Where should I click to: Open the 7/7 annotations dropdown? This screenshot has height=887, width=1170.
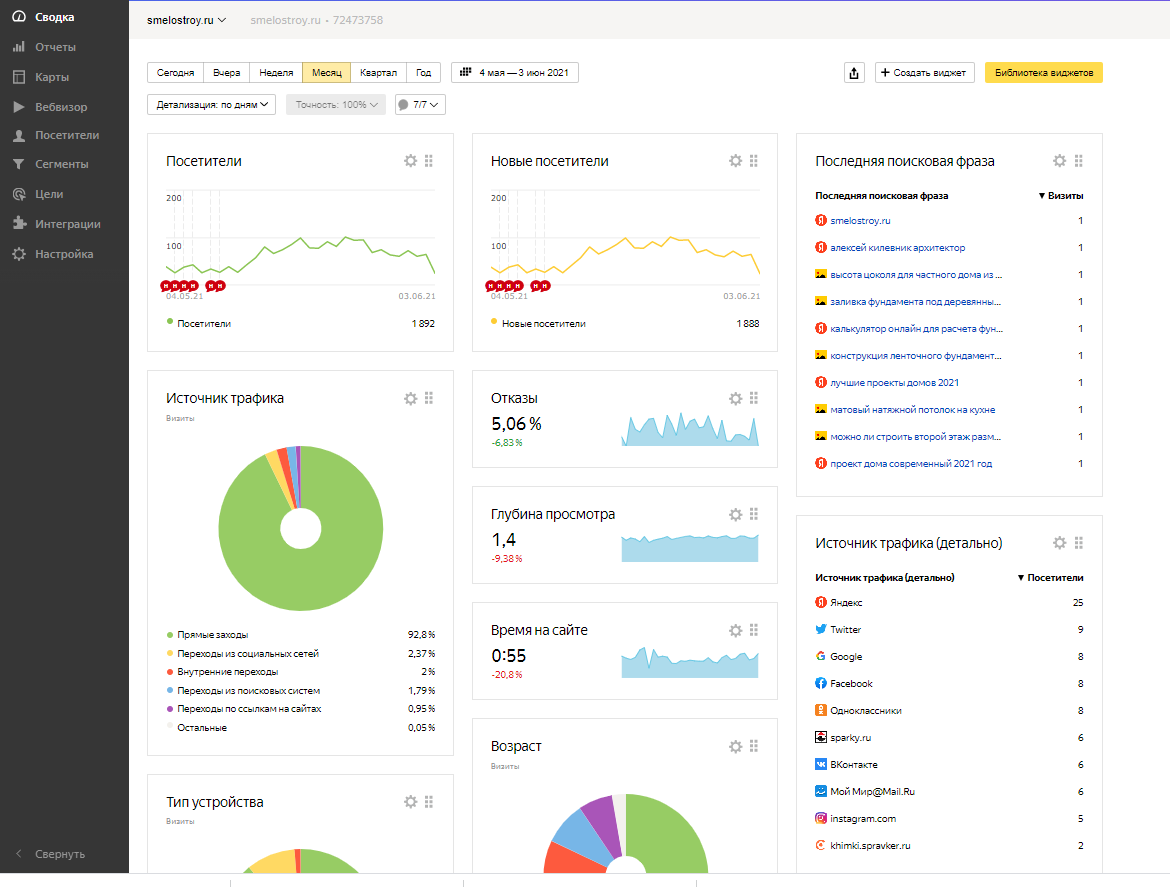(x=420, y=105)
